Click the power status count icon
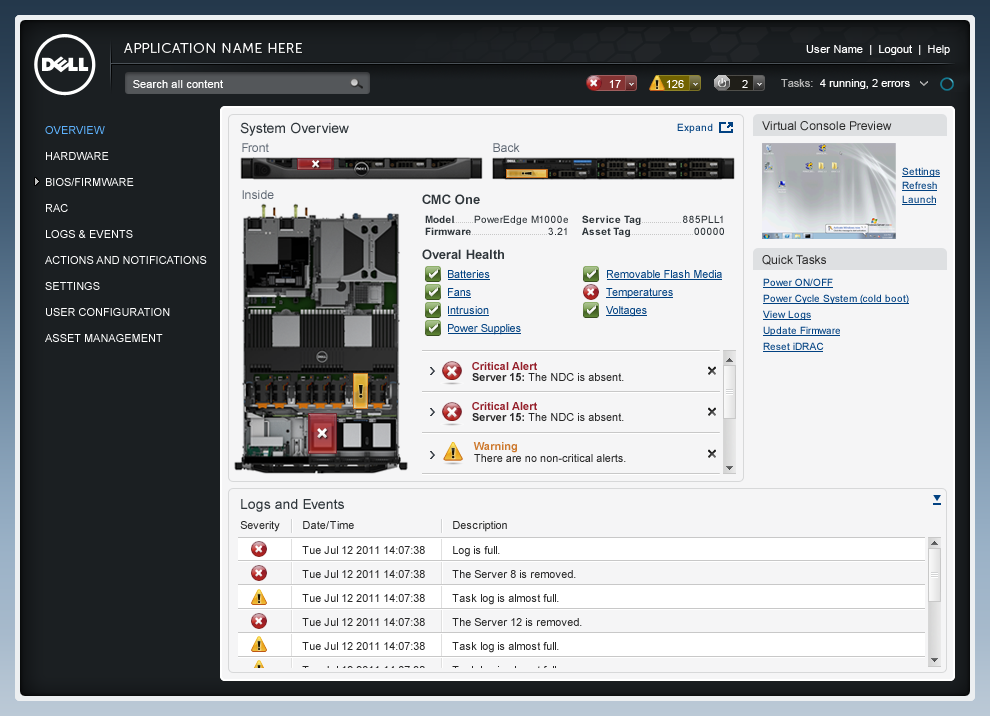 pos(722,83)
